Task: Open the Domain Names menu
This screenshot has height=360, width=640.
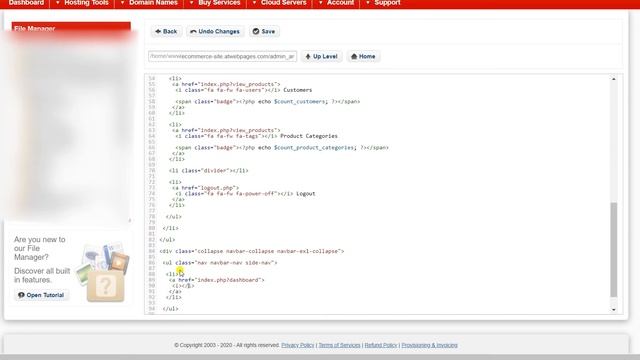Action: [x=153, y=3]
